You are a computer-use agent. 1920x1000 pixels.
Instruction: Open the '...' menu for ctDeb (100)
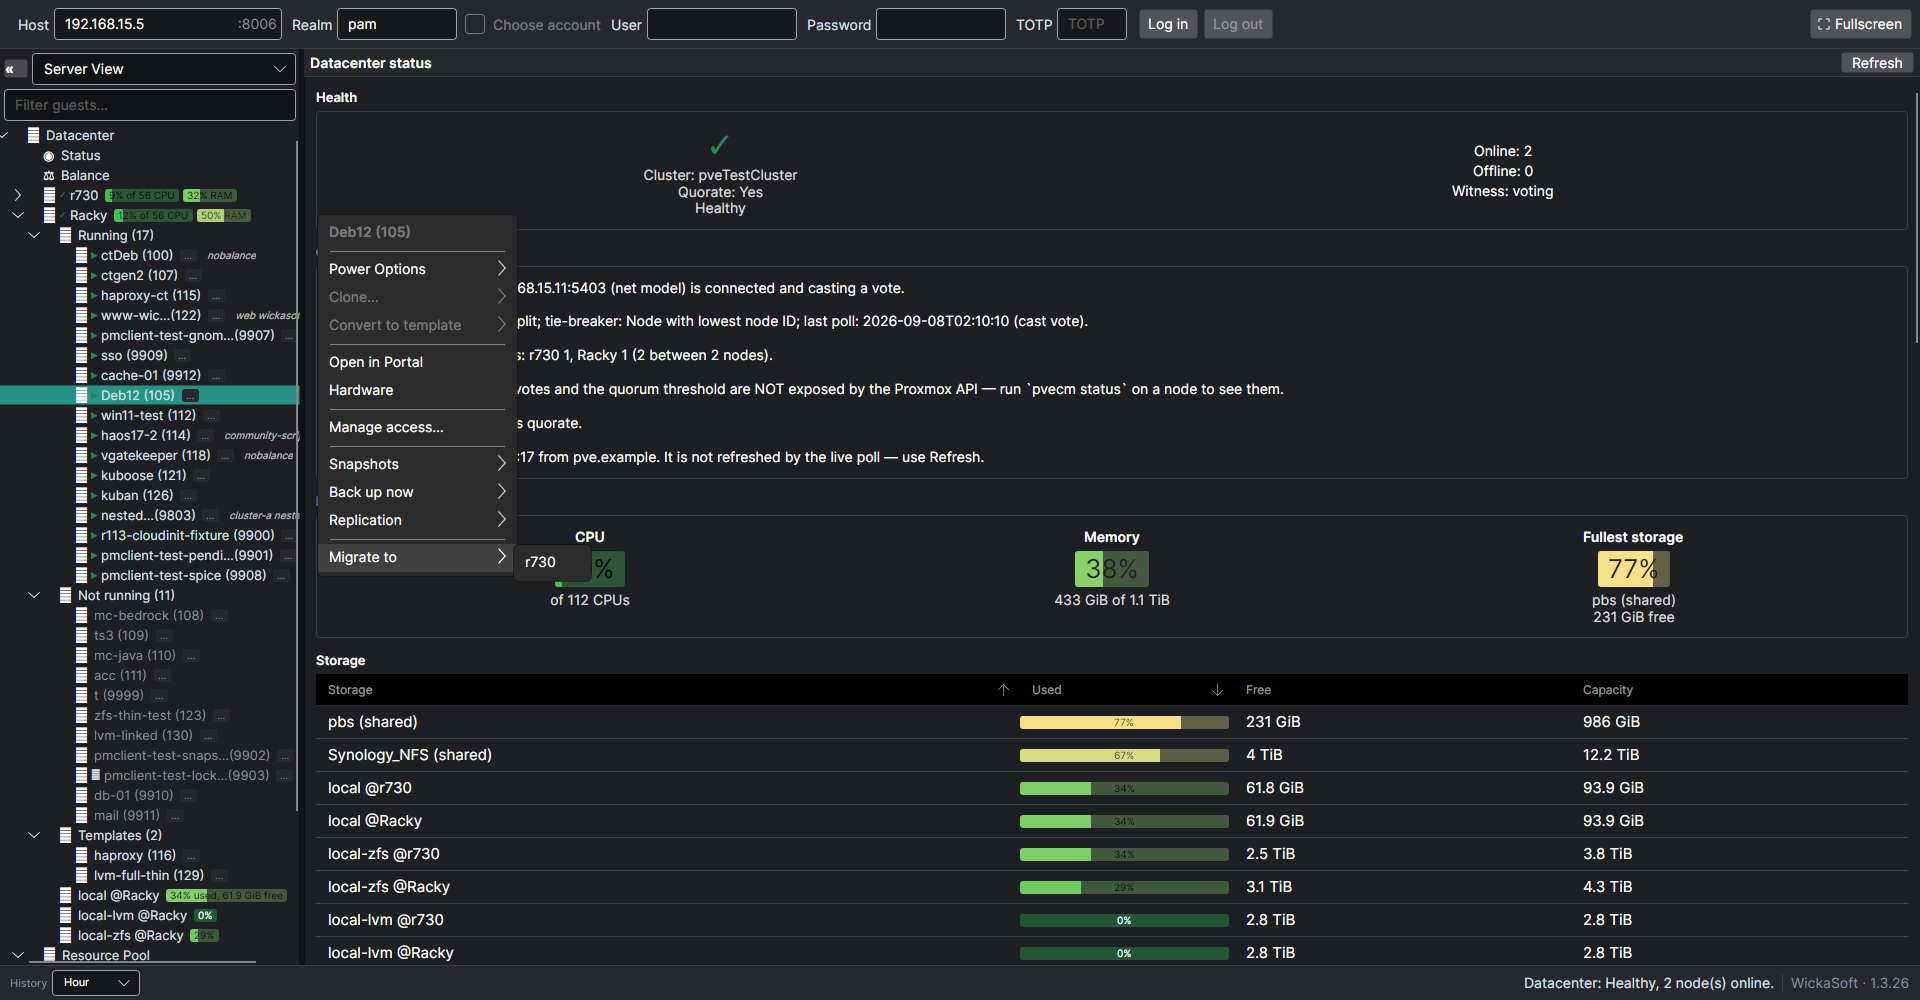tap(189, 256)
